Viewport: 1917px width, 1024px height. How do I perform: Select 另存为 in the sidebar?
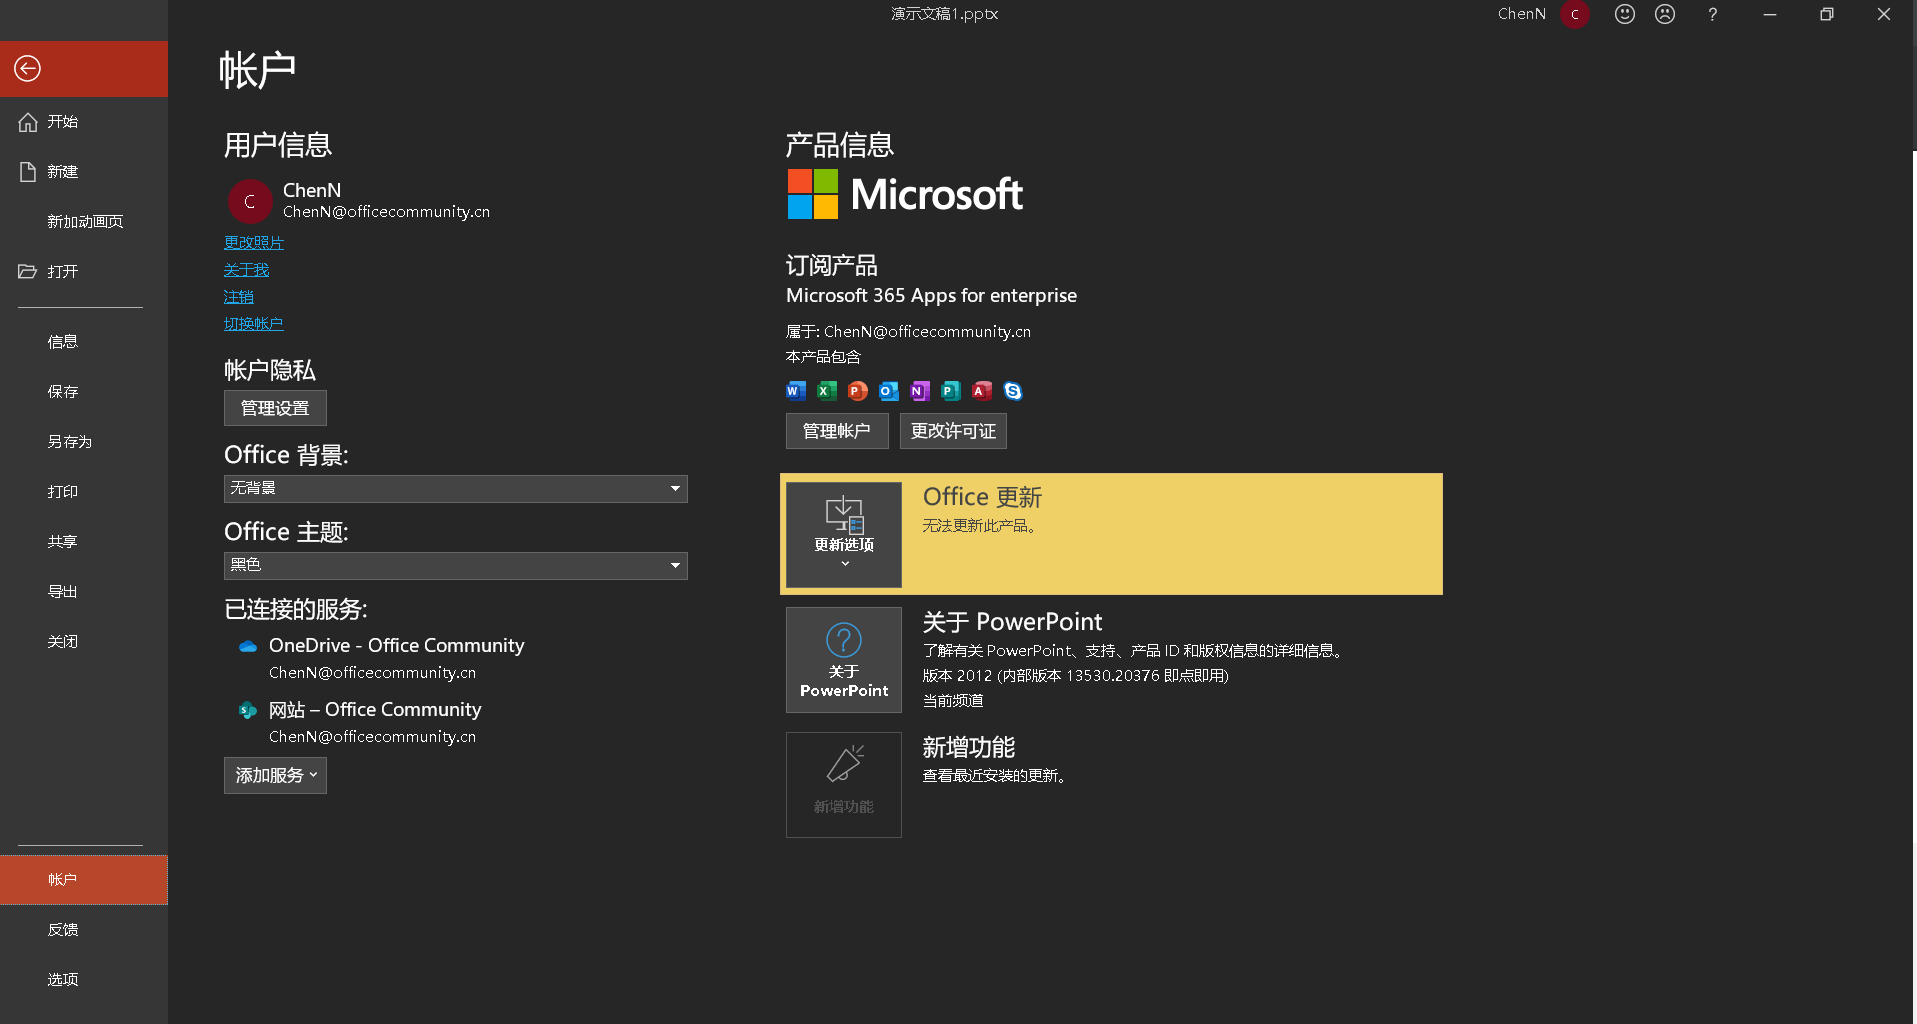click(x=84, y=442)
